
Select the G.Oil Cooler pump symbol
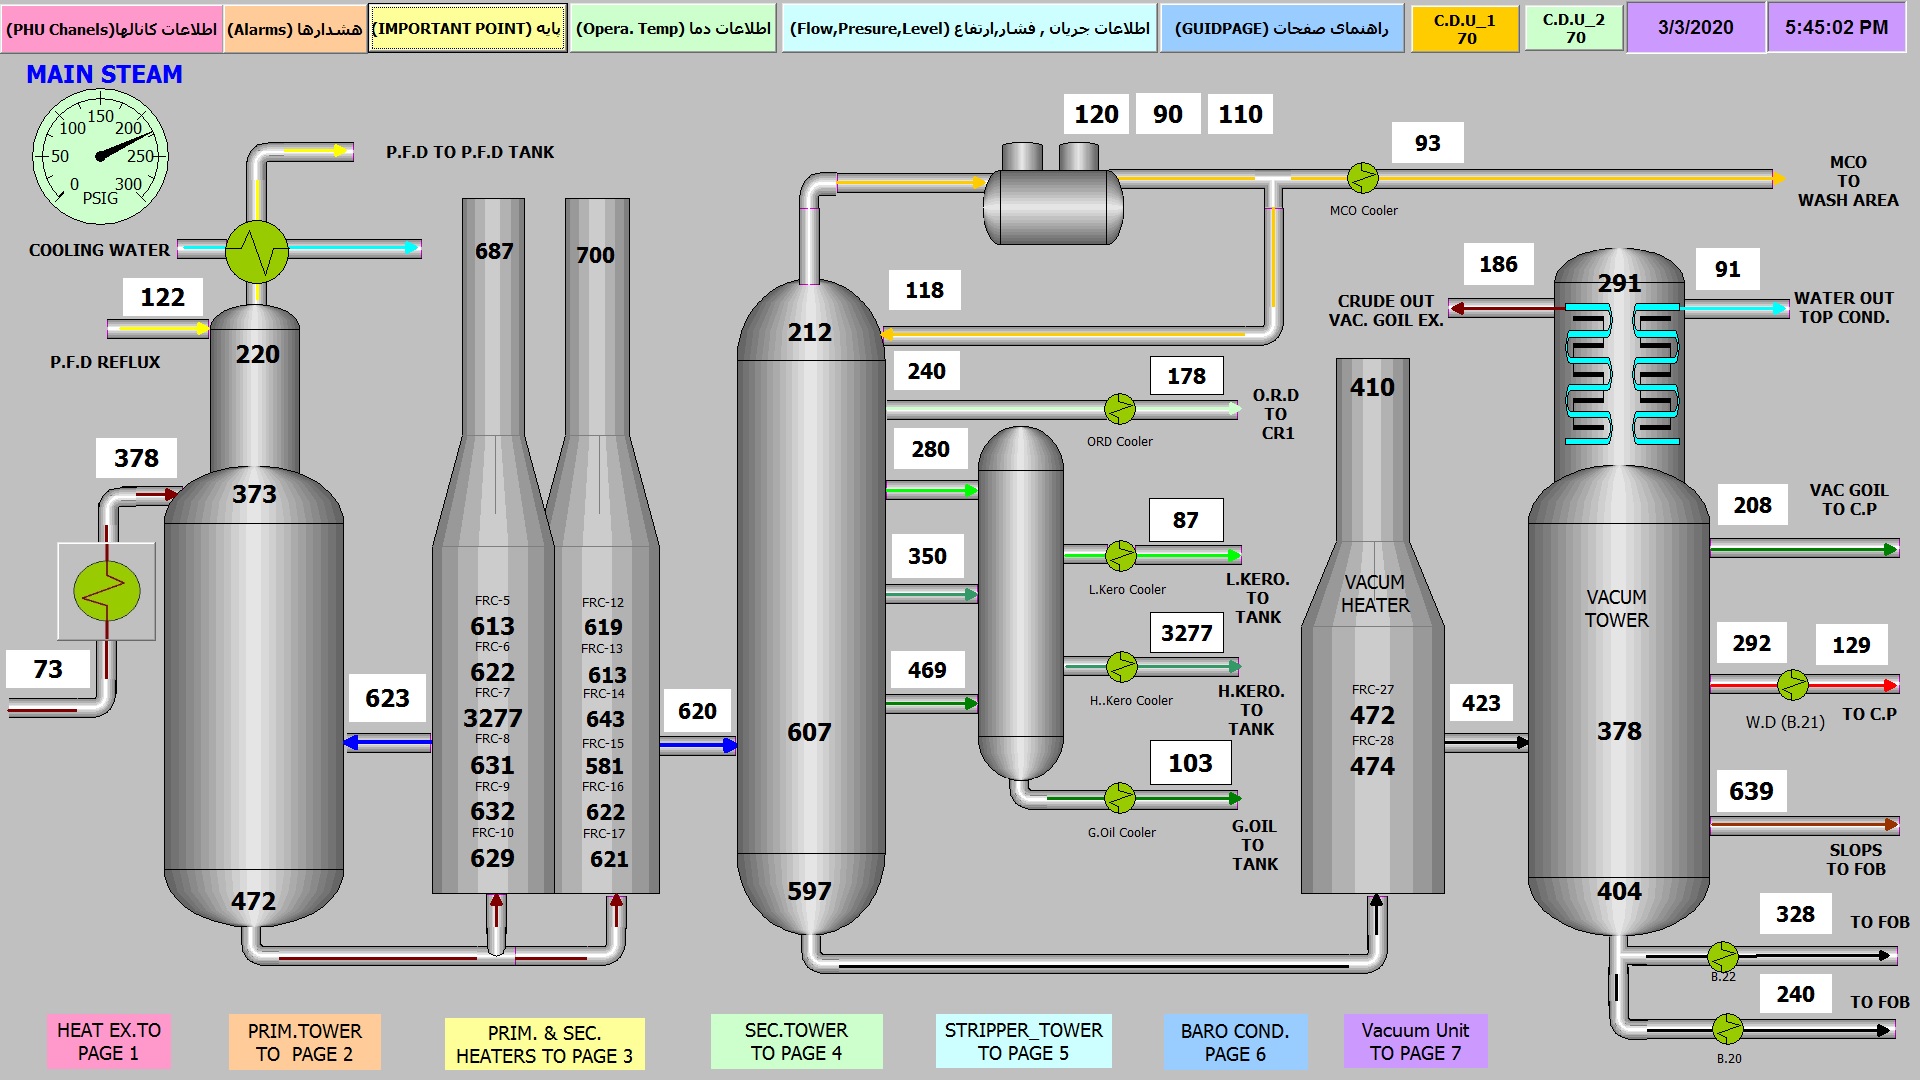point(1120,798)
